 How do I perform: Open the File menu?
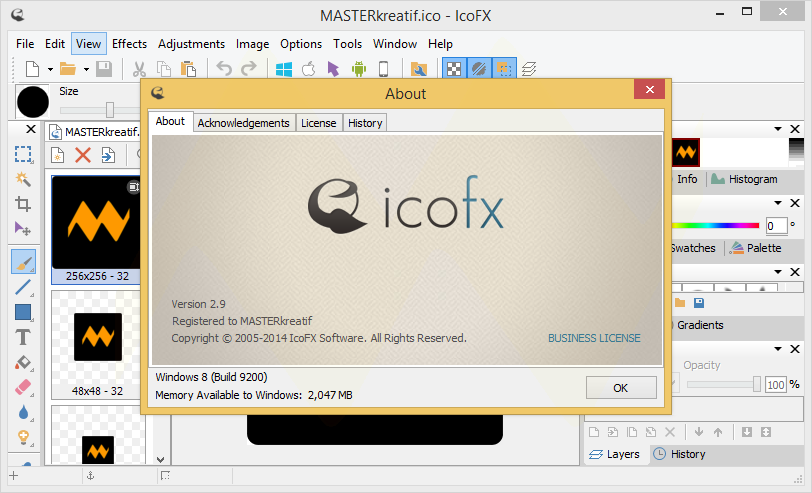point(25,44)
